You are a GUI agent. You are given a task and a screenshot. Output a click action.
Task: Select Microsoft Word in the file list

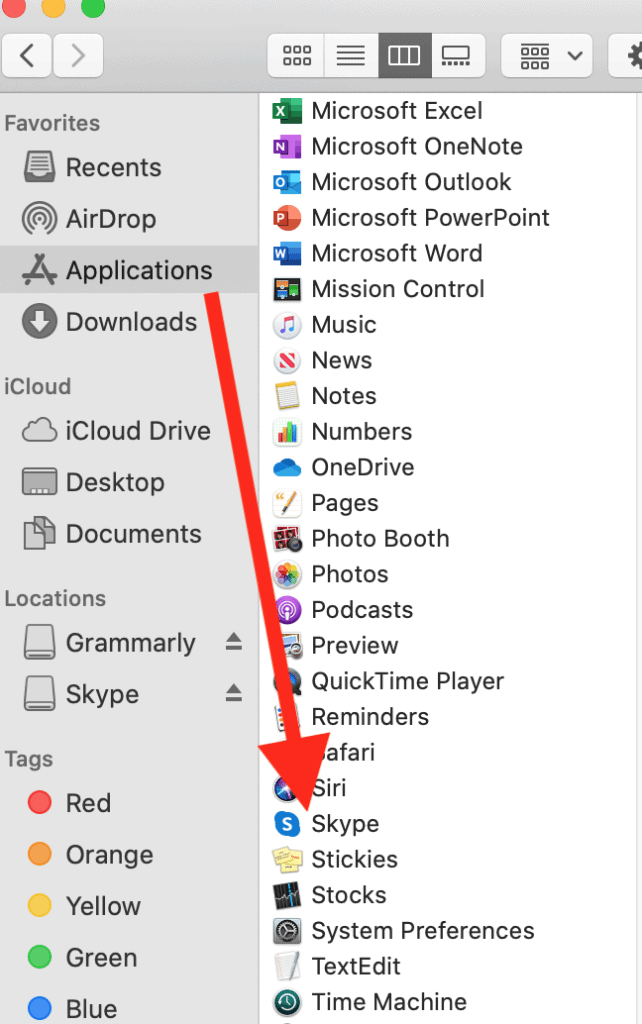pyautogui.click(x=396, y=254)
